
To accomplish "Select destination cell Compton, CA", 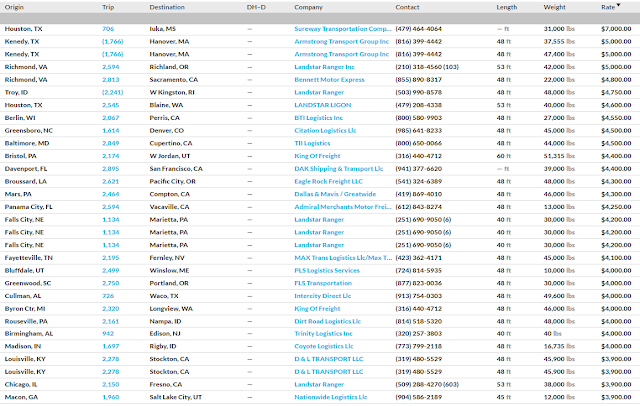I will coord(169,194).
